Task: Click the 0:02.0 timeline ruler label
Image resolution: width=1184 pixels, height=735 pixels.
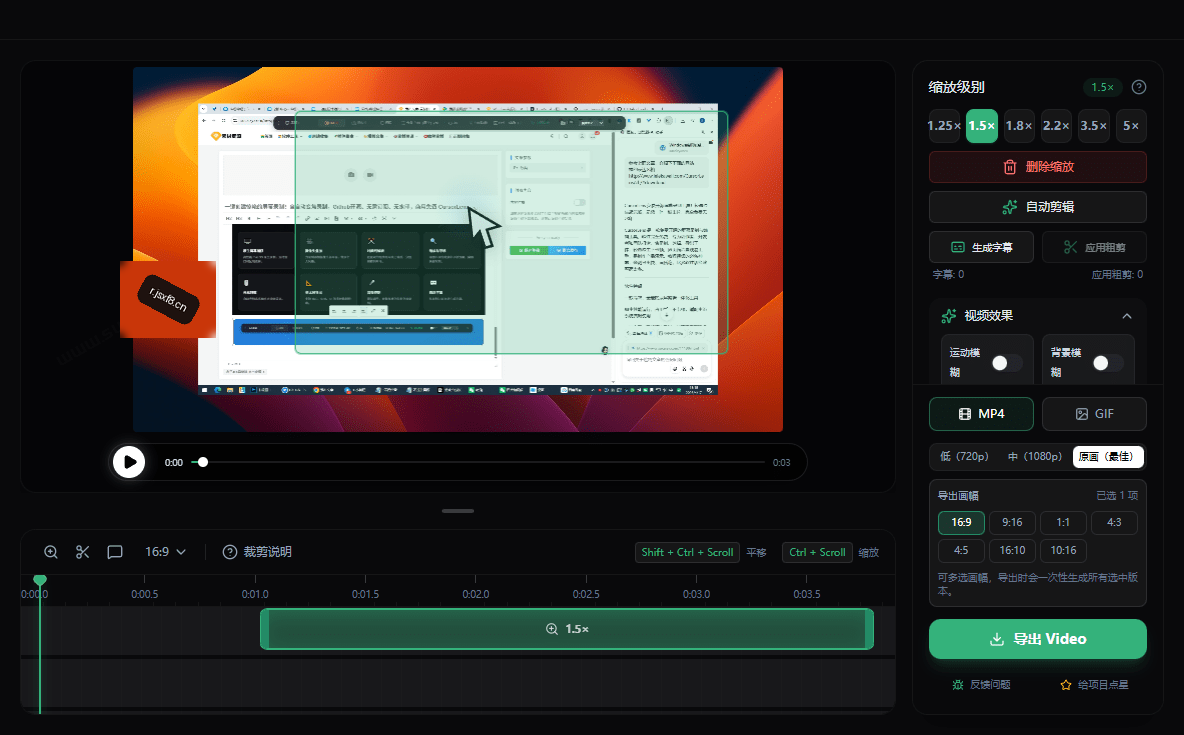Action: (x=476, y=594)
